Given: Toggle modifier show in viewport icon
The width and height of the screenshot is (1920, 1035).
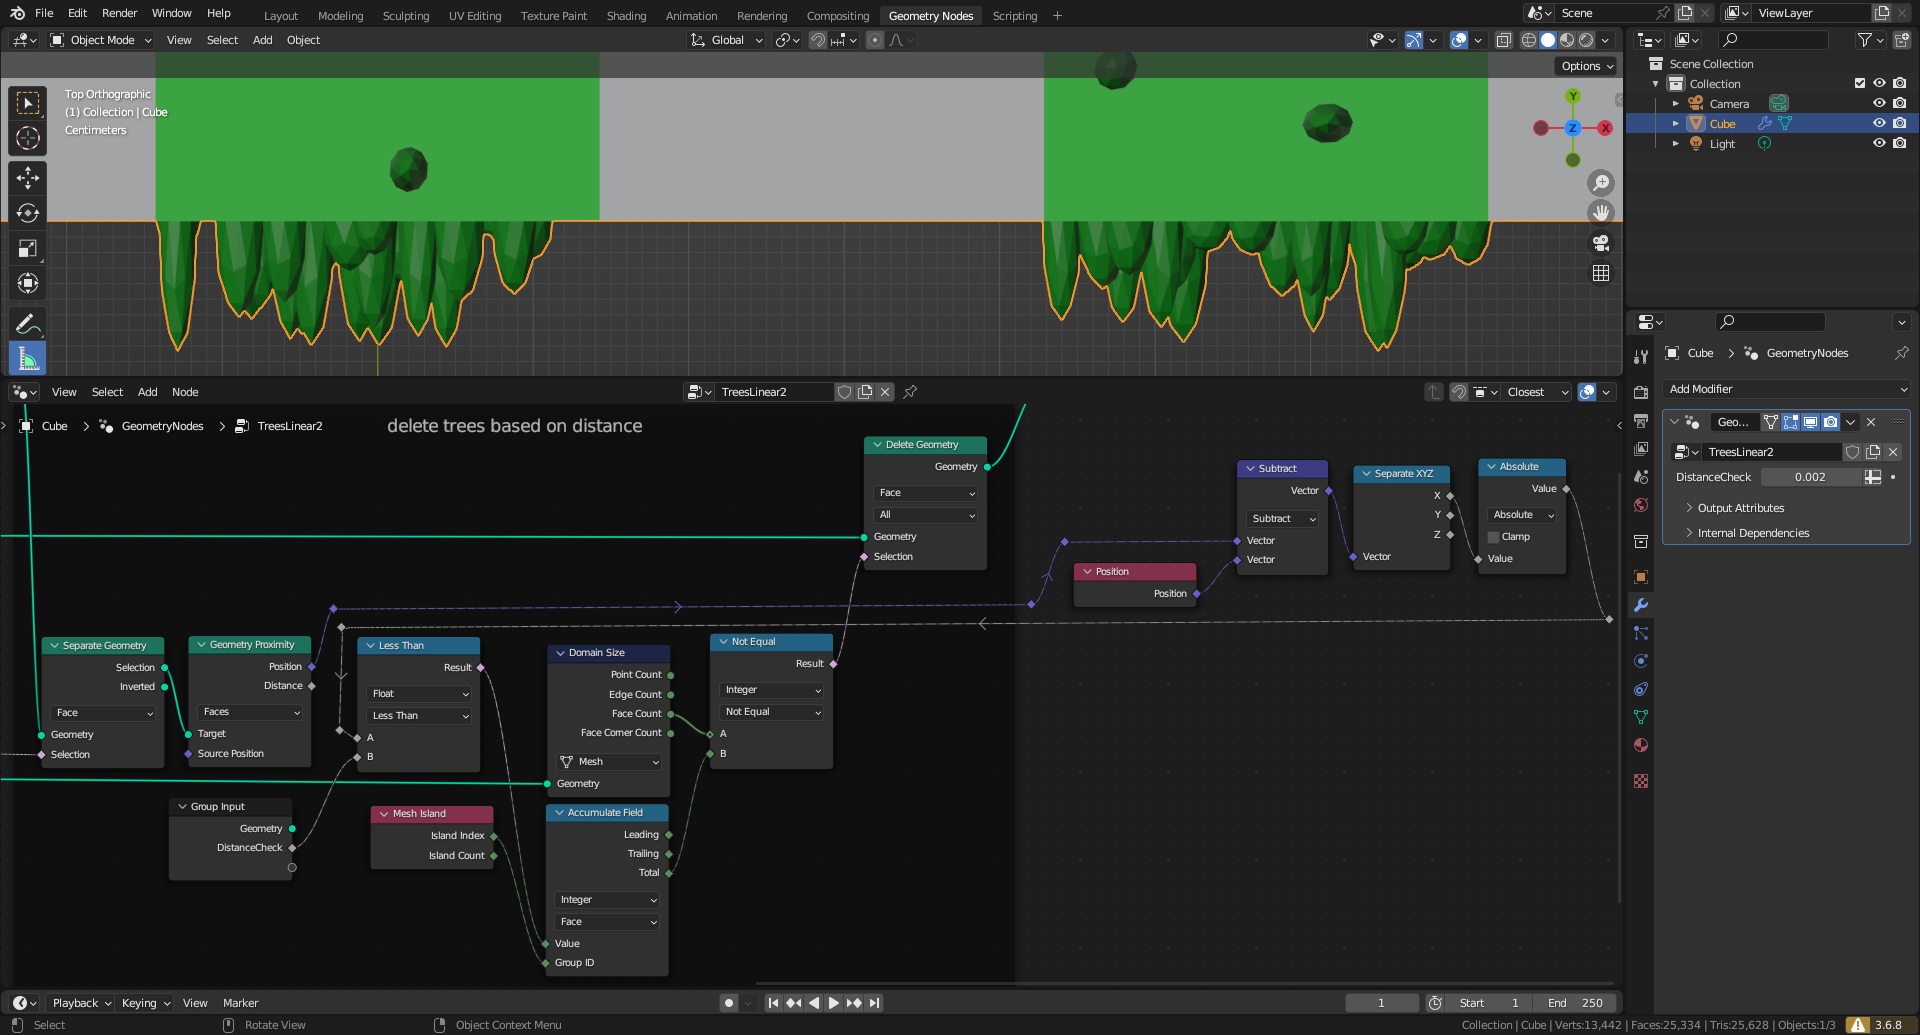Looking at the screenshot, I should tap(1811, 422).
